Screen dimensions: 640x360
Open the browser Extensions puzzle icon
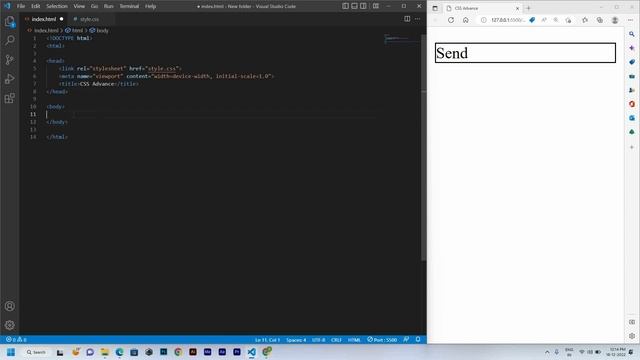[585, 20]
